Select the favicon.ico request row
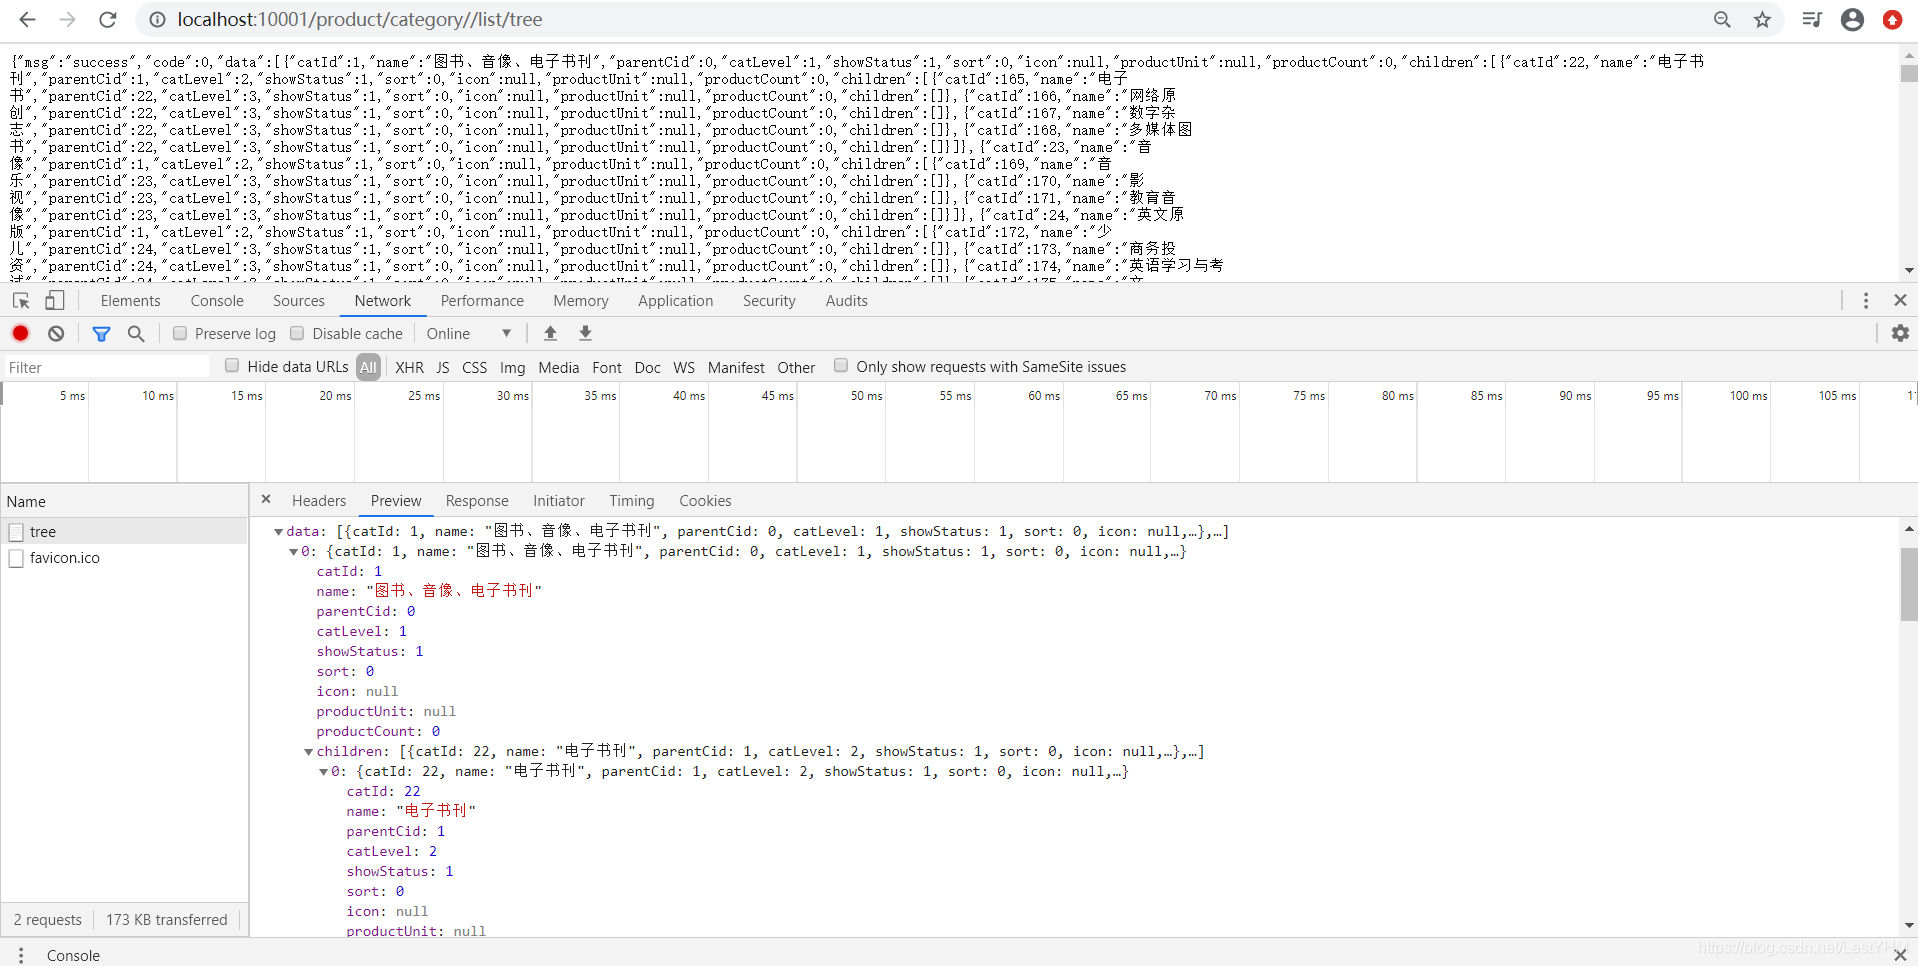Image resolution: width=1918 pixels, height=966 pixels. coord(124,558)
